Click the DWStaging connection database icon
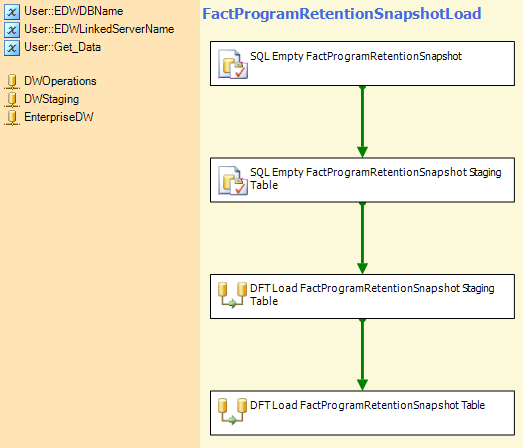This screenshot has width=523, height=448. [12, 100]
